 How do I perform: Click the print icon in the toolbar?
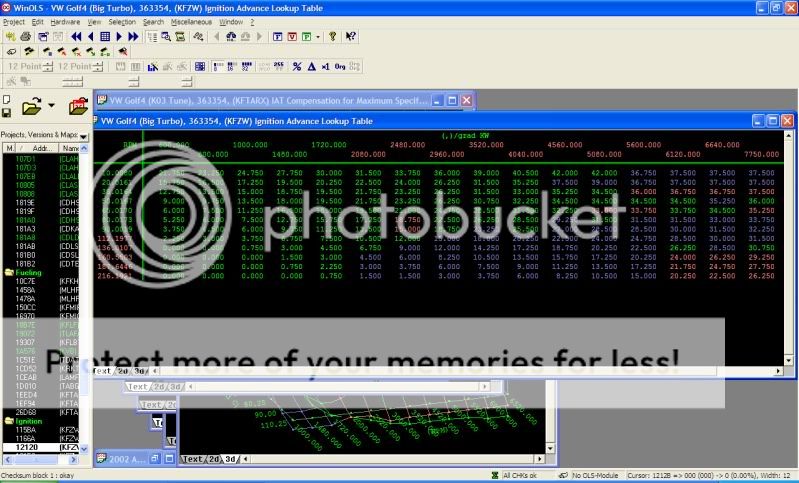click(25, 36)
